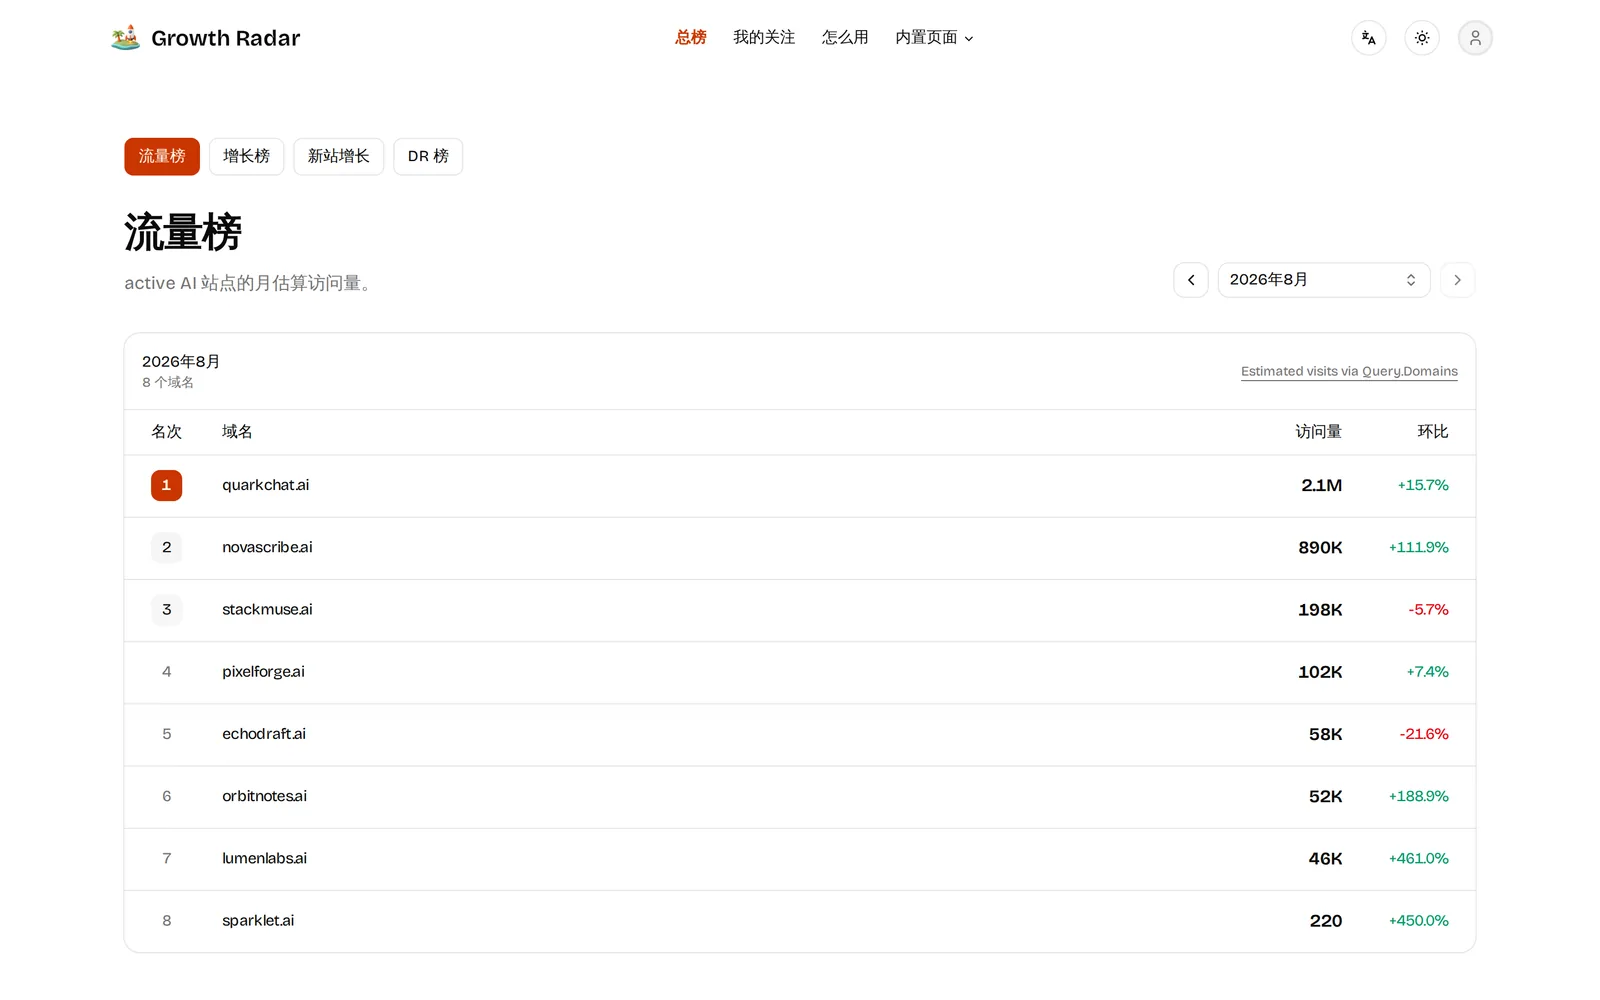
Task: Click the 访问量 column header
Action: [x=1319, y=432]
